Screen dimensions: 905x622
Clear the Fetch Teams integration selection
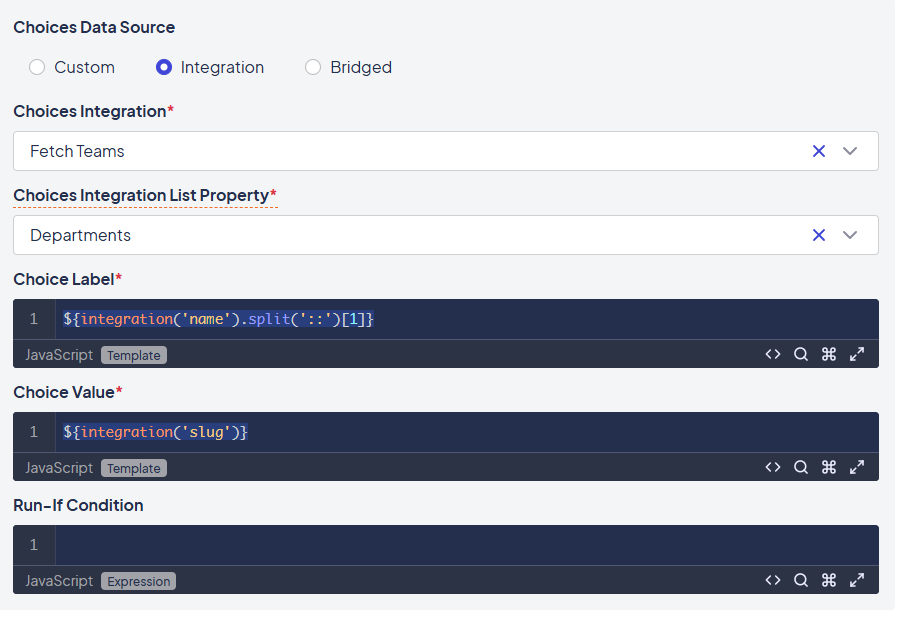(x=818, y=151)
